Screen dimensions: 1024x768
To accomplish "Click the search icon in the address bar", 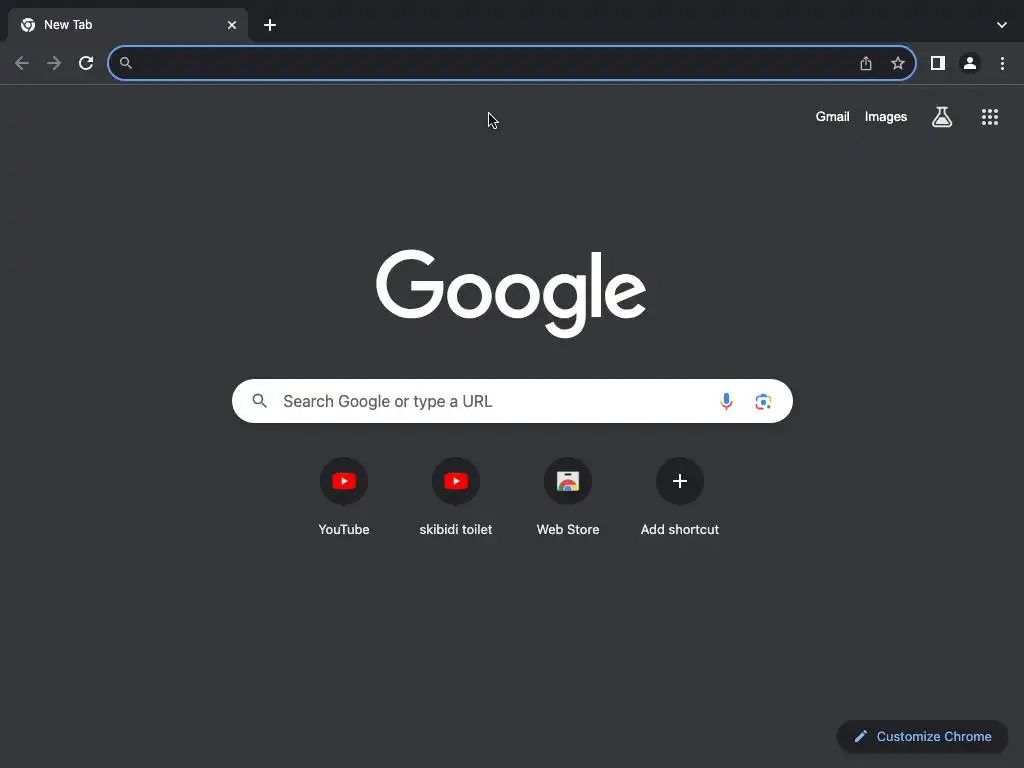I will [126, 63].
